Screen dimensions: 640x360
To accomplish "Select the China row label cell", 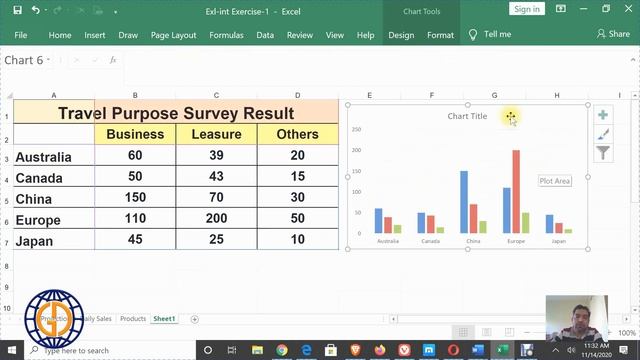I will [54, 198].
